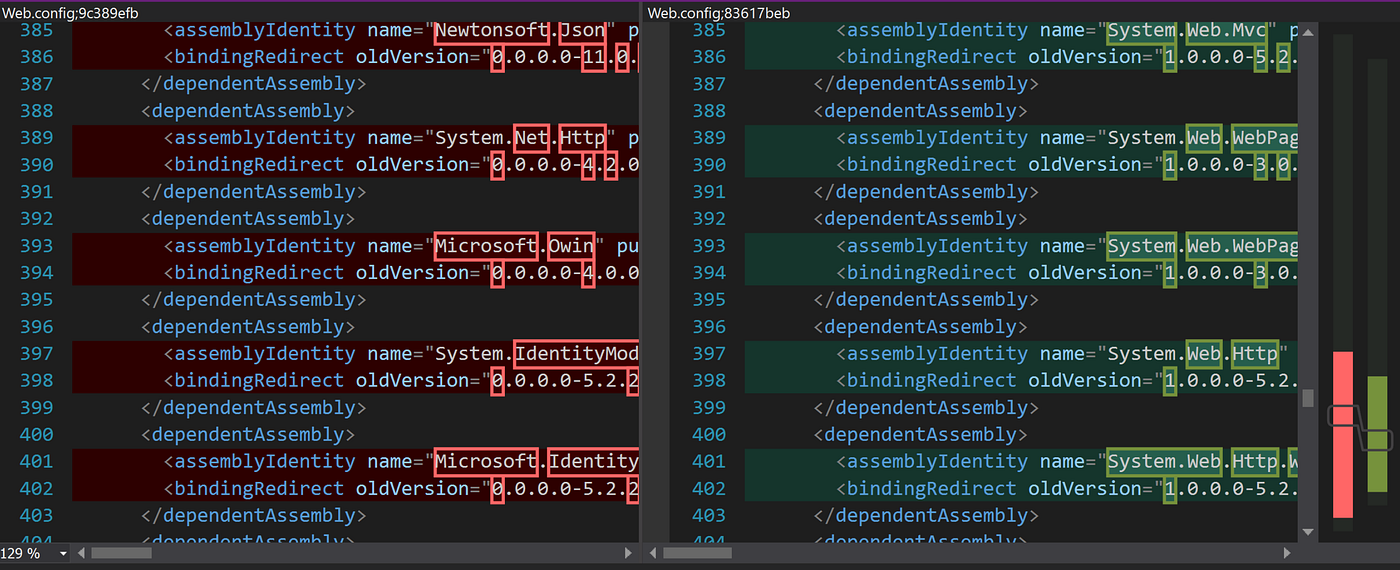Click bindingRedirect on right pane line 398
This screenshot has height=570, width=1400.
[932, 381]
